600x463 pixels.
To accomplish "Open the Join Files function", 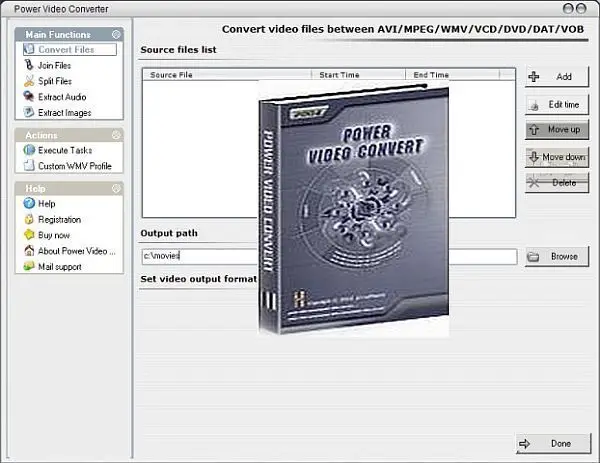I will [x=54, y=65].
